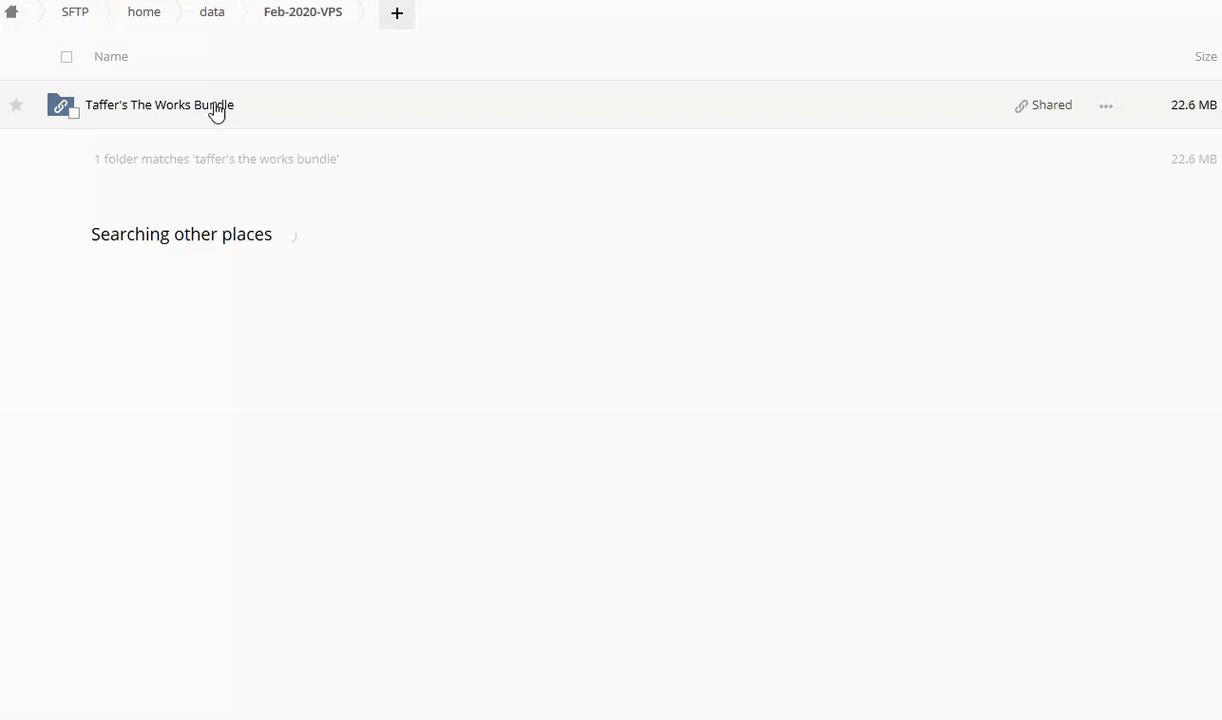Open sharing via the Shared label
The image size is (1222, 720).
coord(1051,105)
